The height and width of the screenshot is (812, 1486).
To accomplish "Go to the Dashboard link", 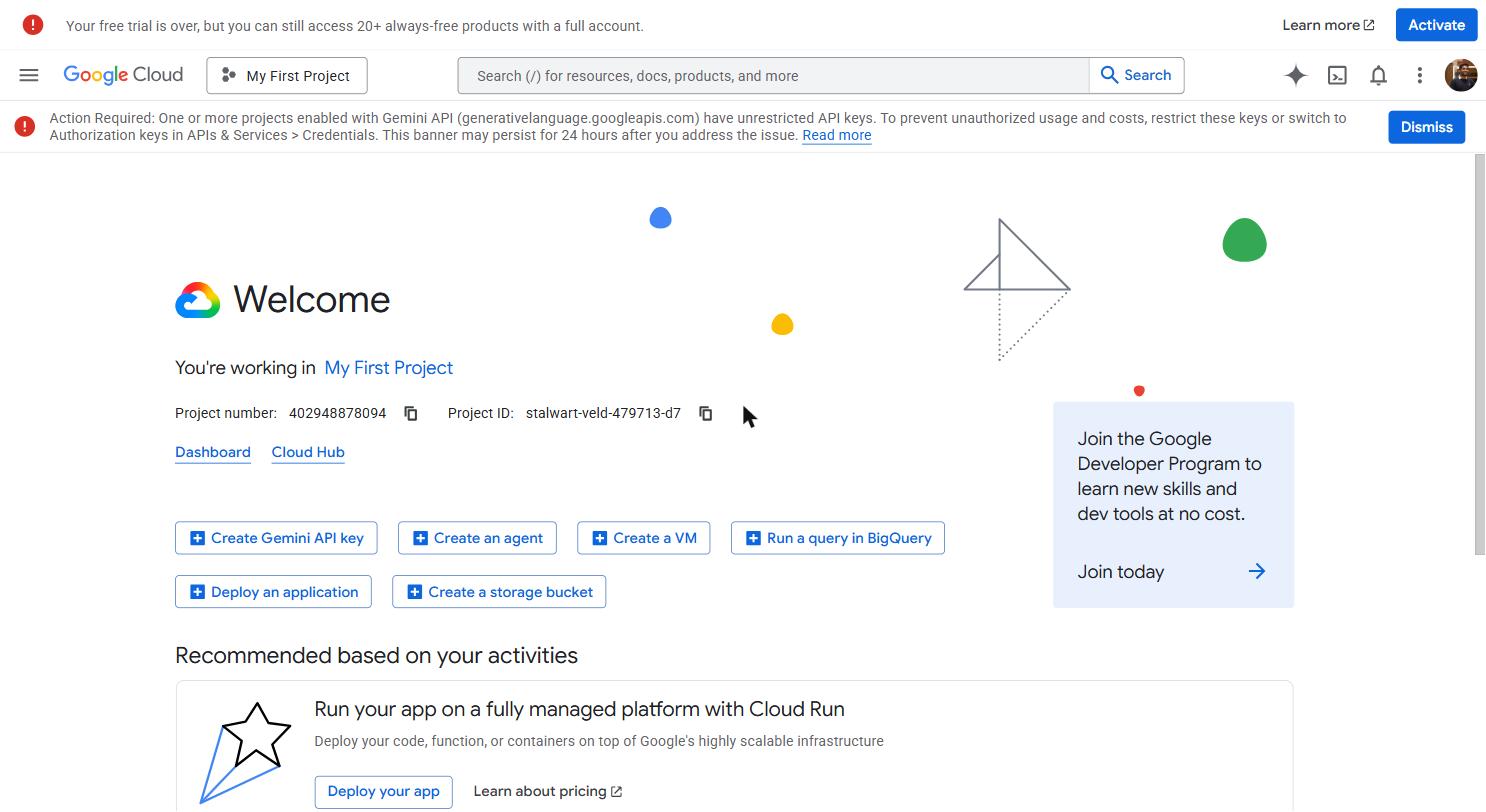I will coord(213,452).
